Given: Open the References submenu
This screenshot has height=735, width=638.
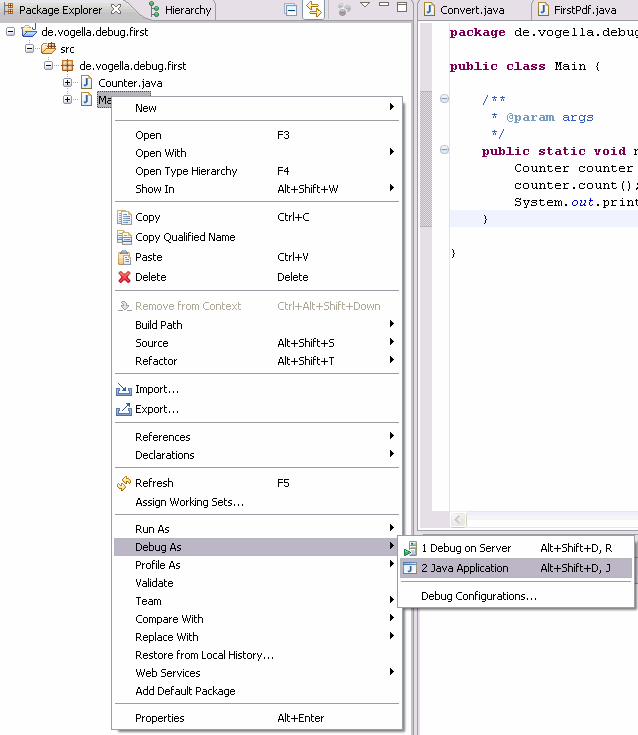Looking at the screenshot, I should [x=257, y=437].
